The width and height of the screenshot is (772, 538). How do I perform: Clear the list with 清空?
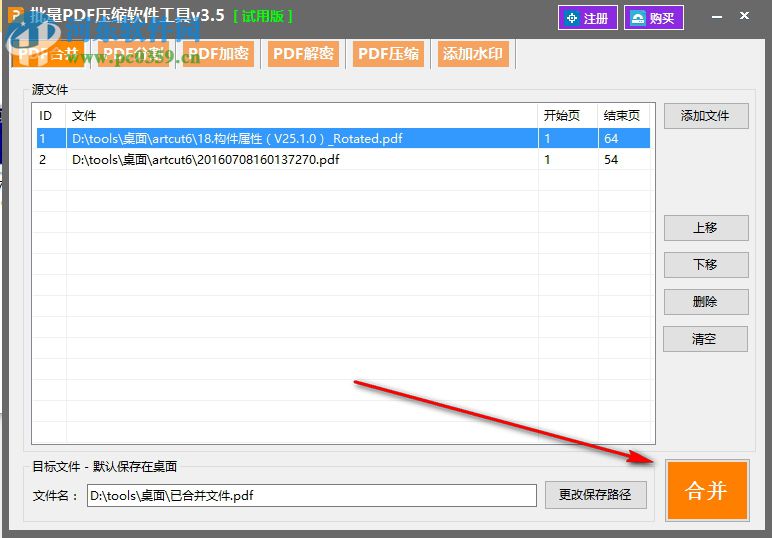point(705,339)
